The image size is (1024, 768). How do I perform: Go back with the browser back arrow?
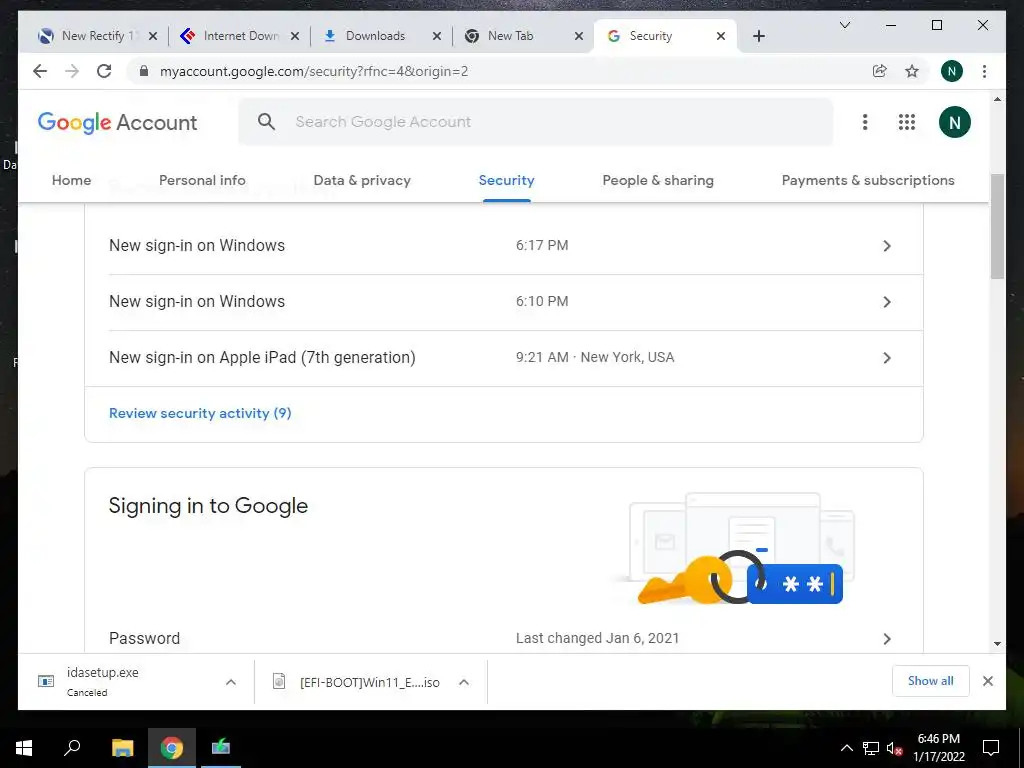click(40, 71)
